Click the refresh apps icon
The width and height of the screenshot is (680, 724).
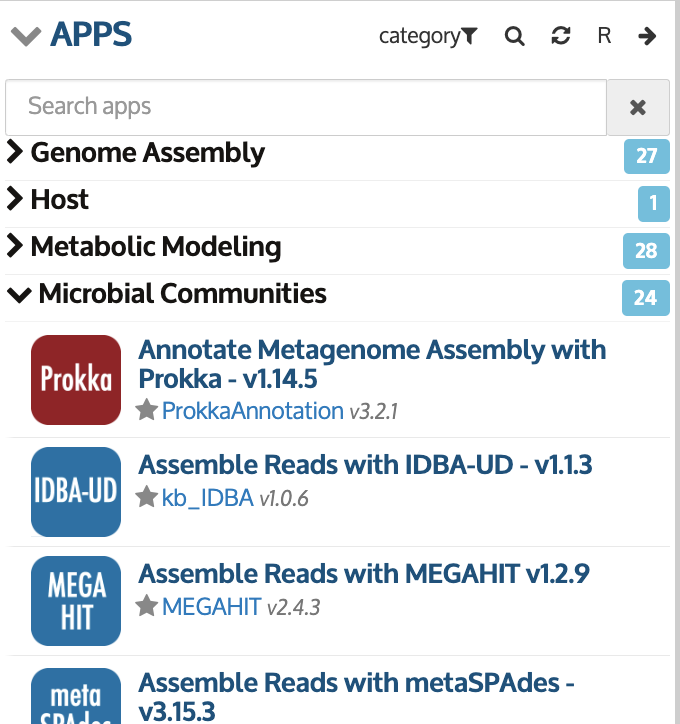tap(561, 36)
